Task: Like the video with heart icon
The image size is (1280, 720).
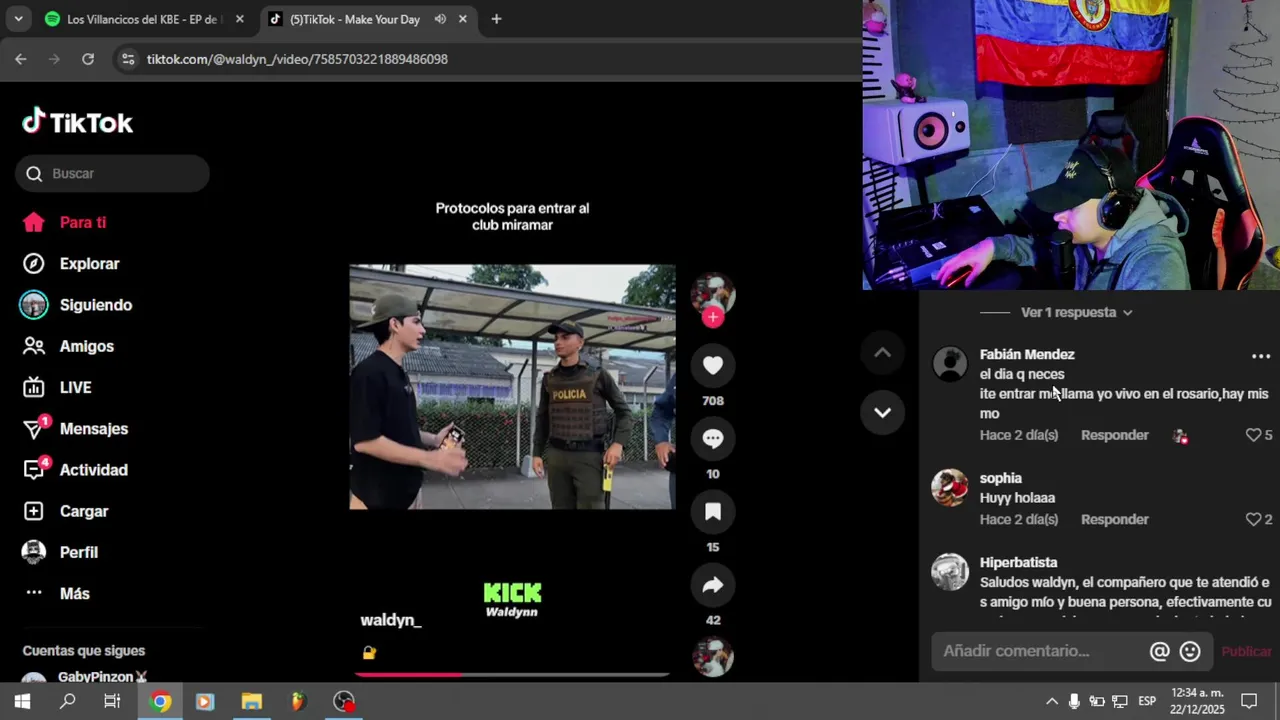Action: coord(713,366)
